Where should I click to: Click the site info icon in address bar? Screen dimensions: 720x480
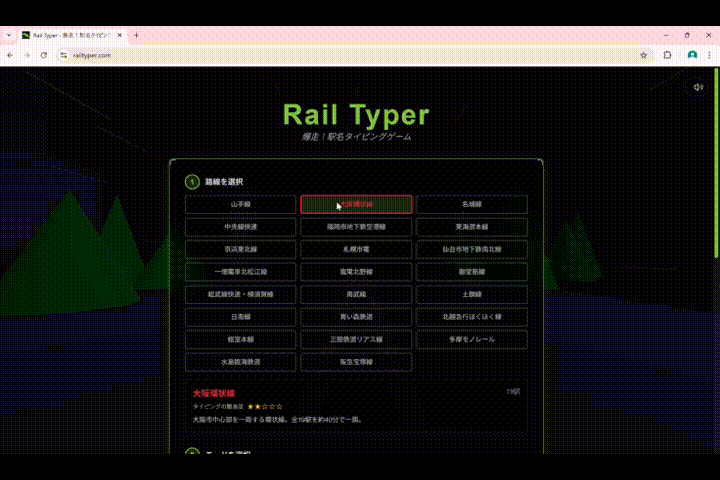[x=63, y=55]
